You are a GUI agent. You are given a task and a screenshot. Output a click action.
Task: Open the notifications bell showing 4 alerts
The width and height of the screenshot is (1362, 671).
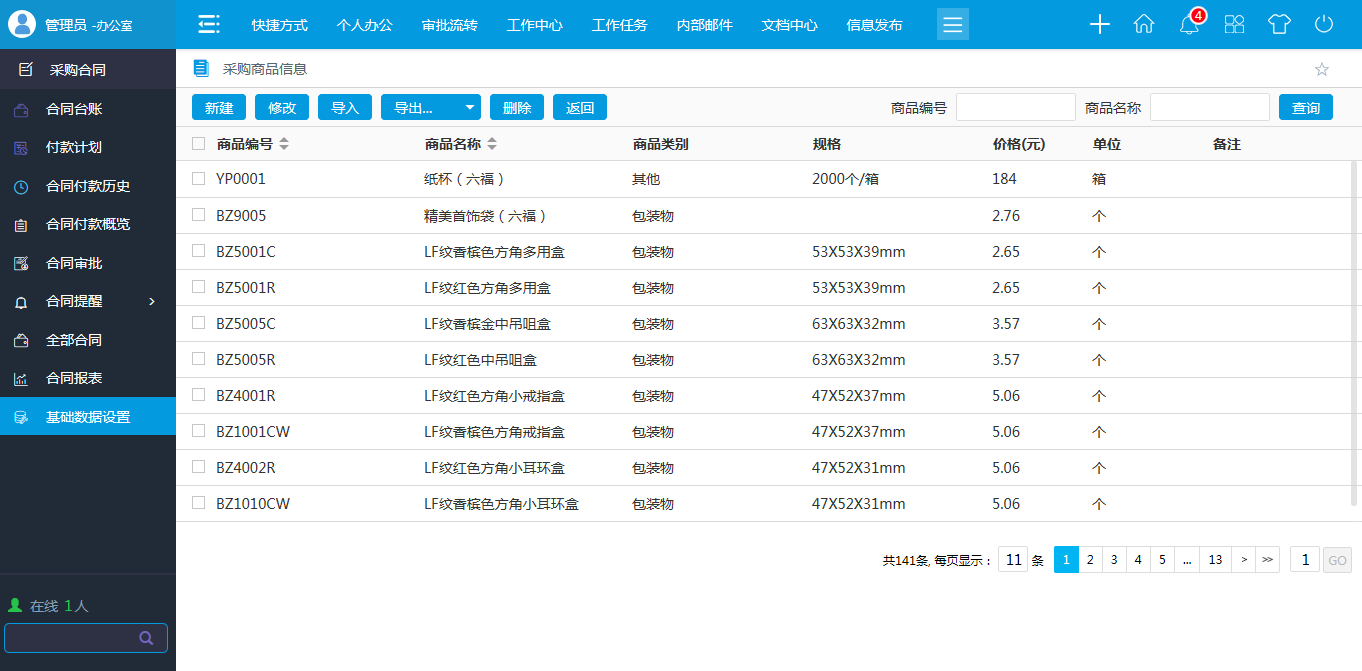[1188, 26]
